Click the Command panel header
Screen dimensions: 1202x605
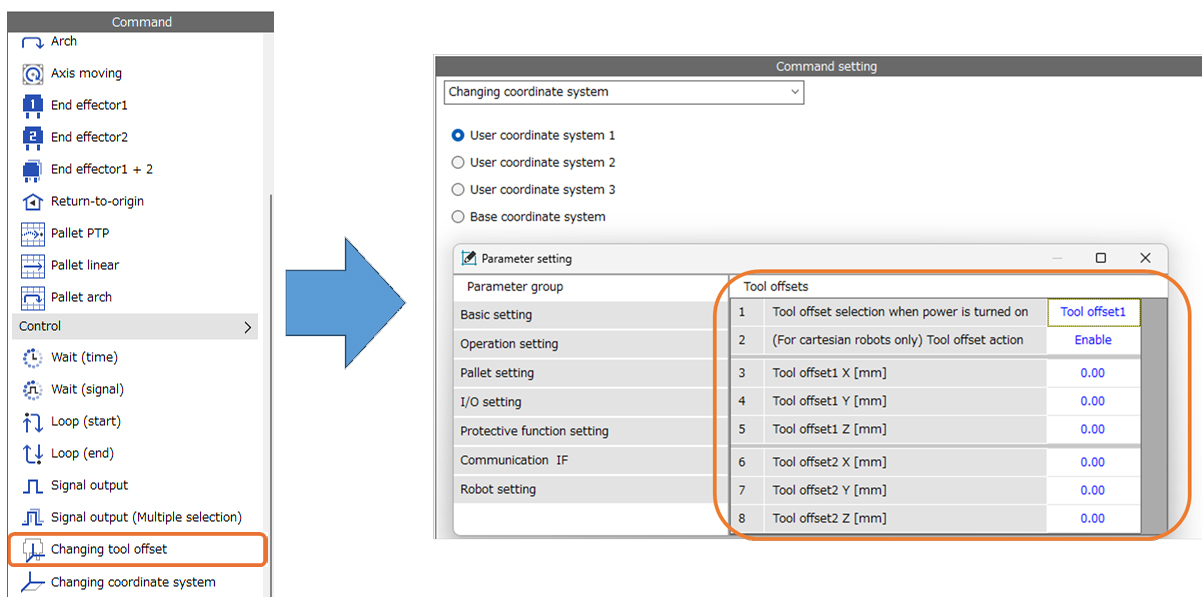(x=141, y=22)
